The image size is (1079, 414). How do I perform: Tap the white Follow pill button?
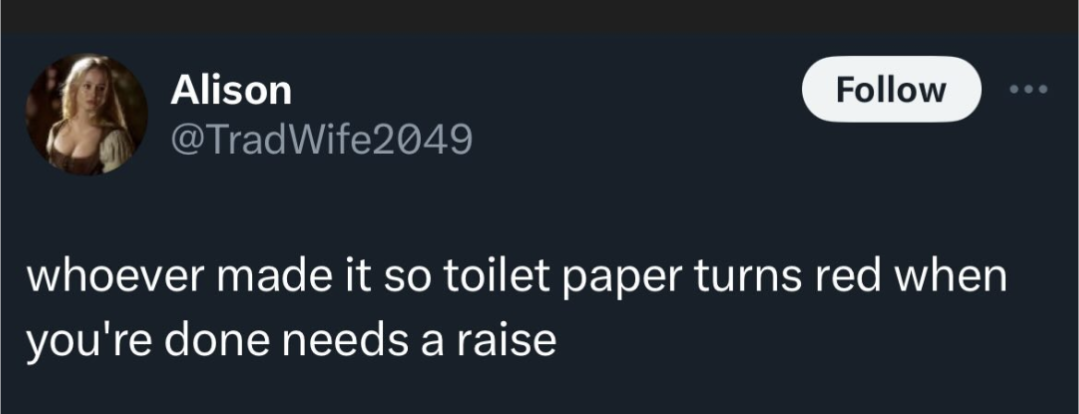pyautogui.click(x=891, y=90)
